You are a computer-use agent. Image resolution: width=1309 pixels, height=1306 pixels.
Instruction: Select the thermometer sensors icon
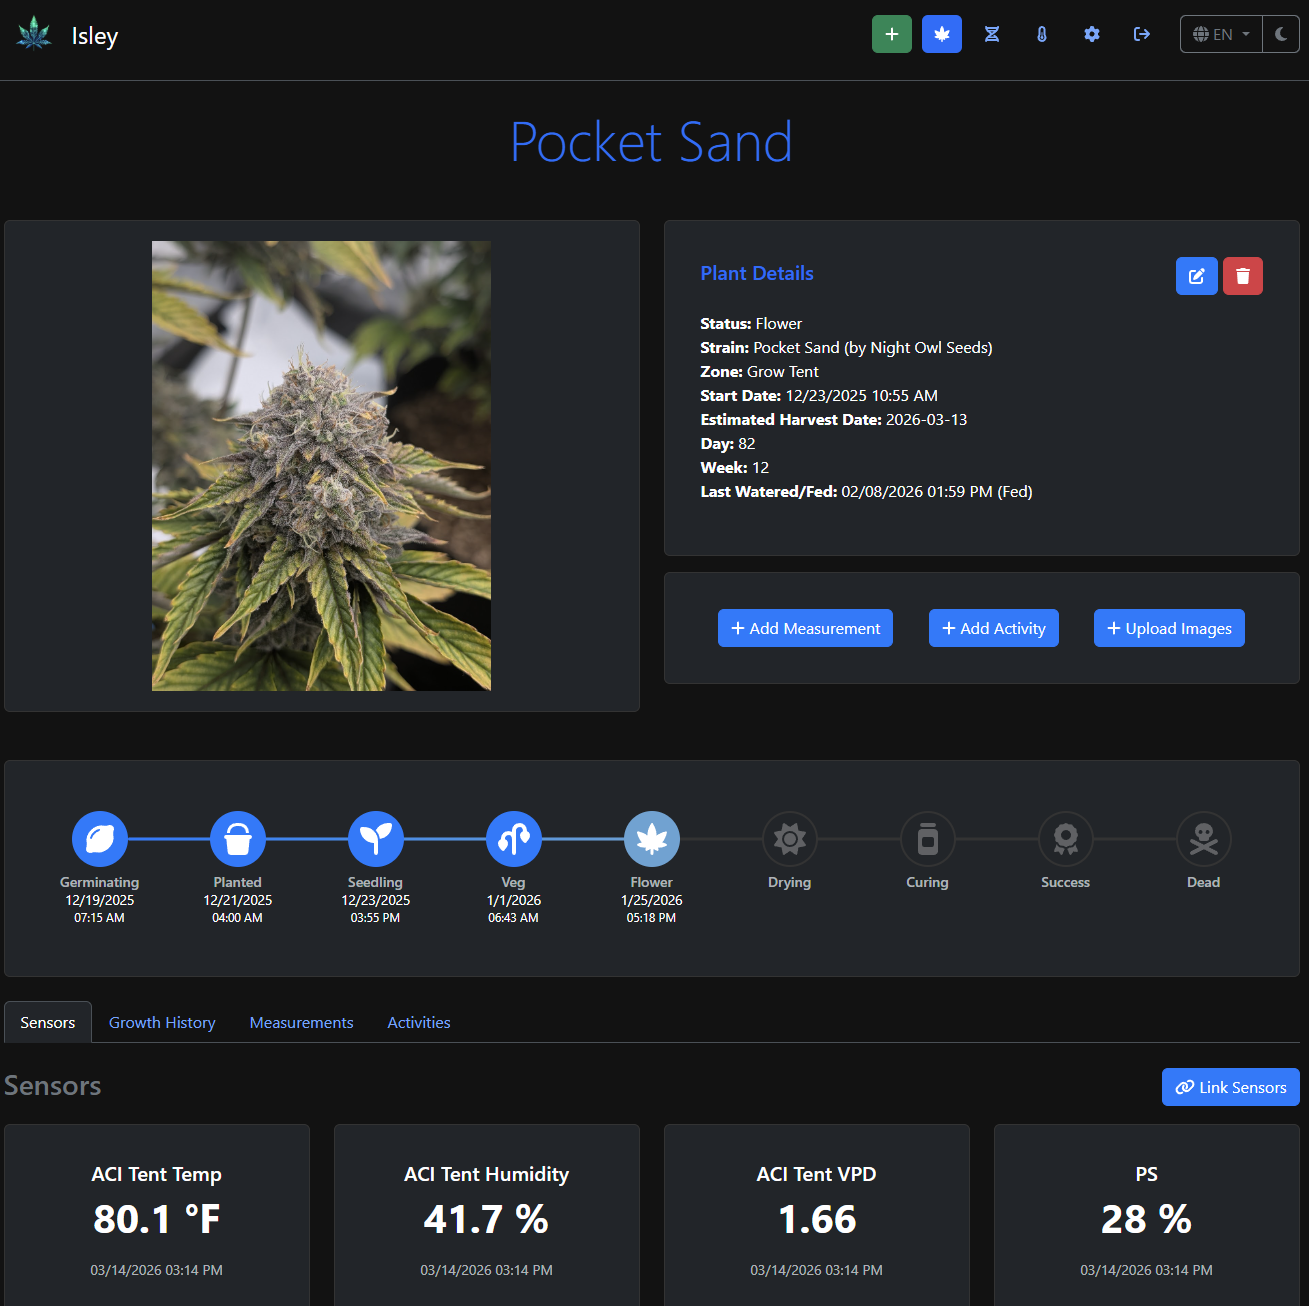[x=1041, y=33]
